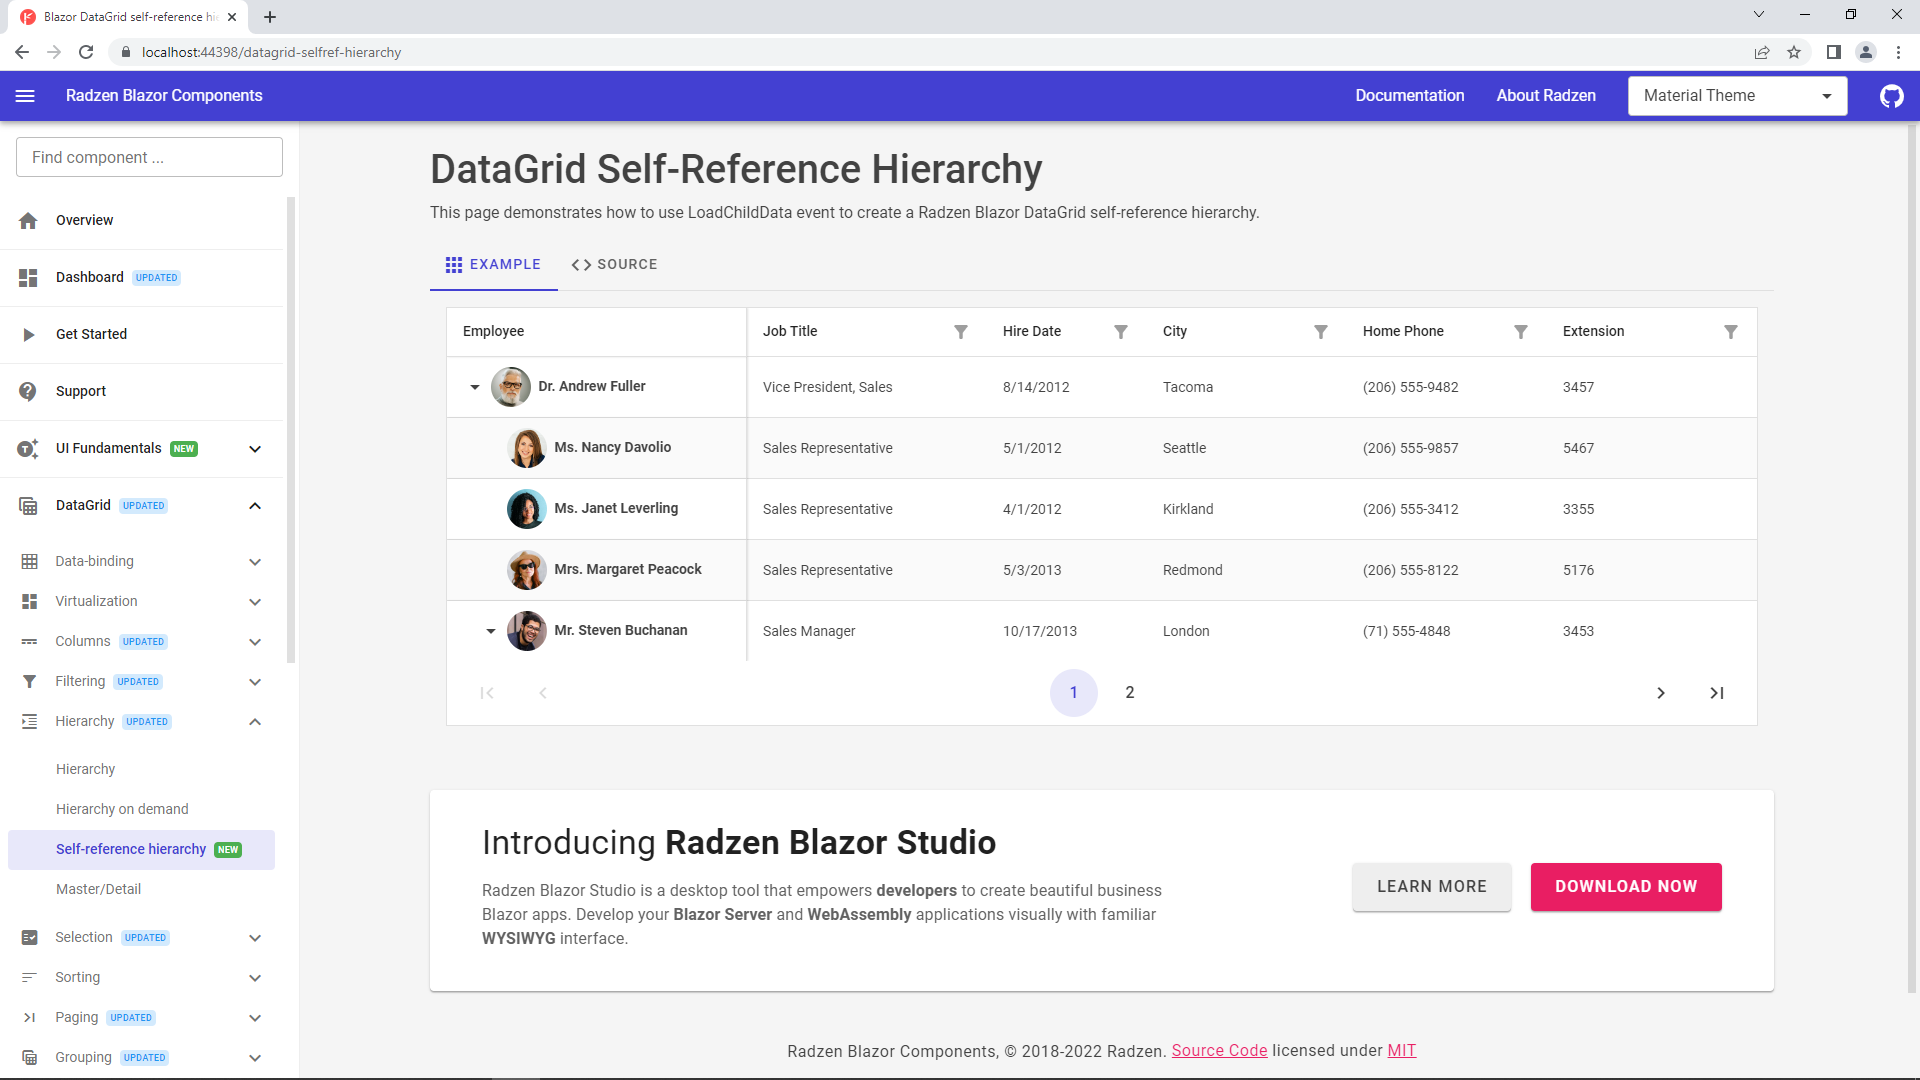Open the hamburger navigation menu
Image resolution: width=1920 pixels, height=1080 pixels.
click(x=26, y=96)
